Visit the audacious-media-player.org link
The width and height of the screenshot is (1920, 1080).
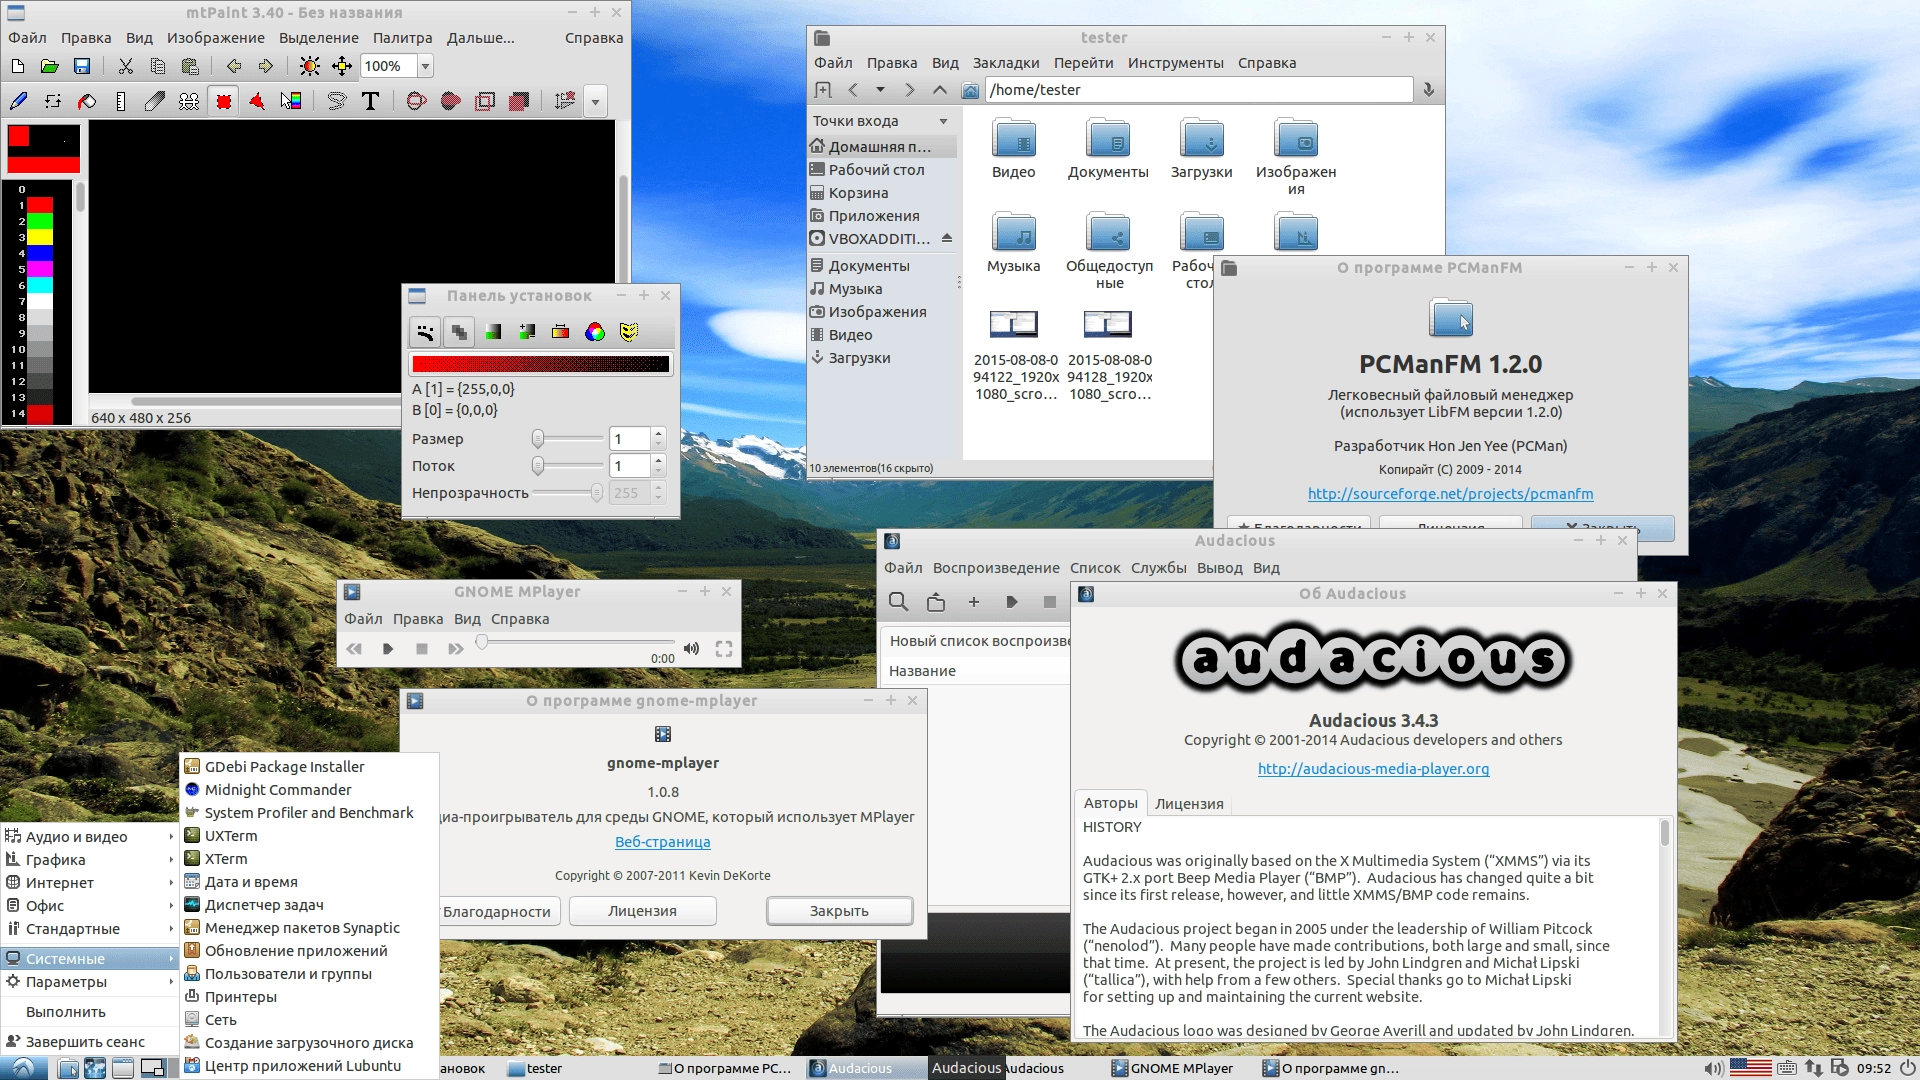pyautogui.click(x=1373, y=769)
